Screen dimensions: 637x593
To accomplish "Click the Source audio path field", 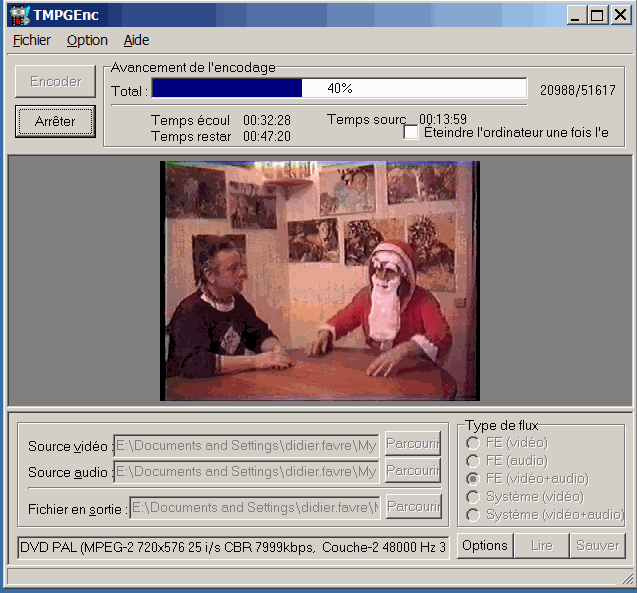I will click(x=247, y=471).
